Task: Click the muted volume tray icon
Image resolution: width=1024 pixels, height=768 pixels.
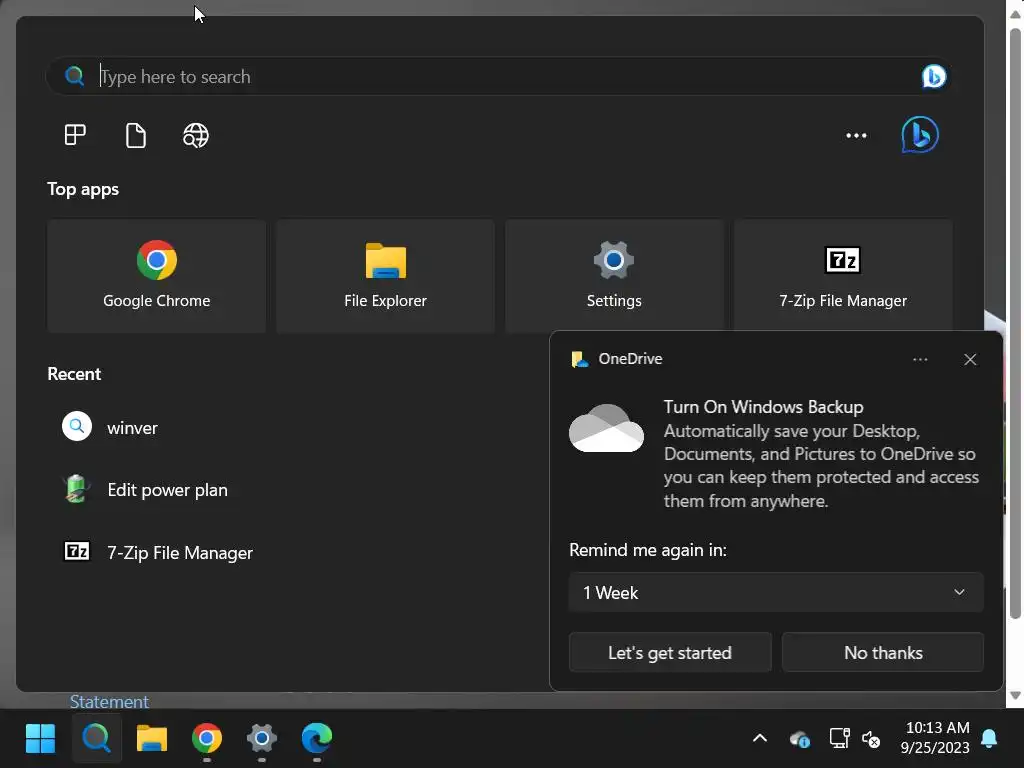Action: pyautogui.click(x=871, y=739)
